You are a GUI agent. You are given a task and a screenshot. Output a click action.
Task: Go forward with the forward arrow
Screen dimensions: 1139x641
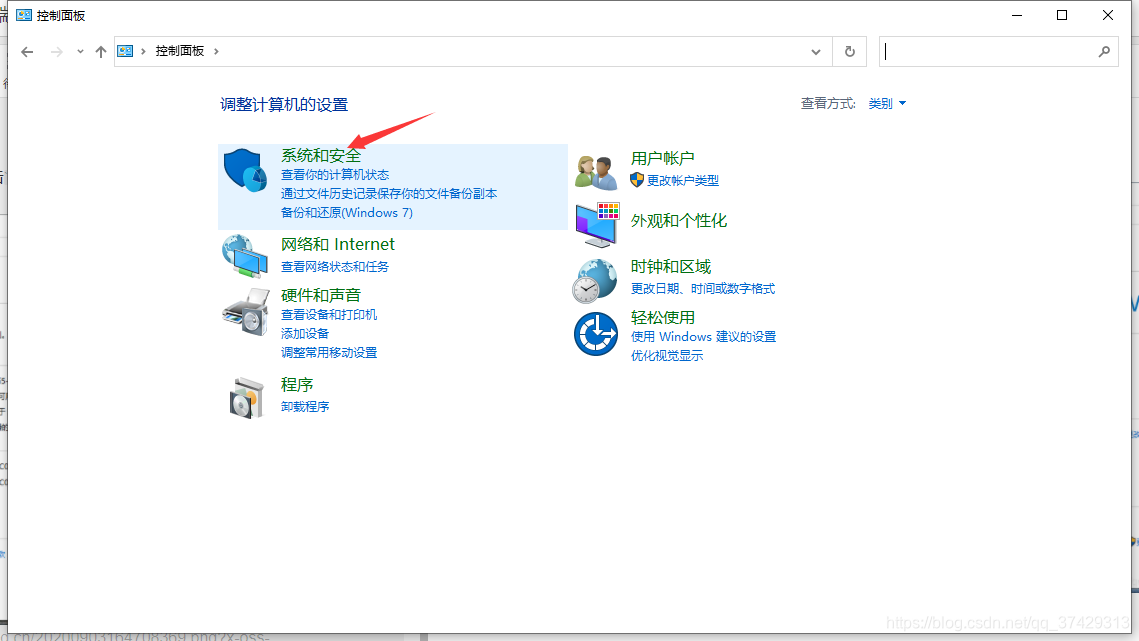[56, 52]
